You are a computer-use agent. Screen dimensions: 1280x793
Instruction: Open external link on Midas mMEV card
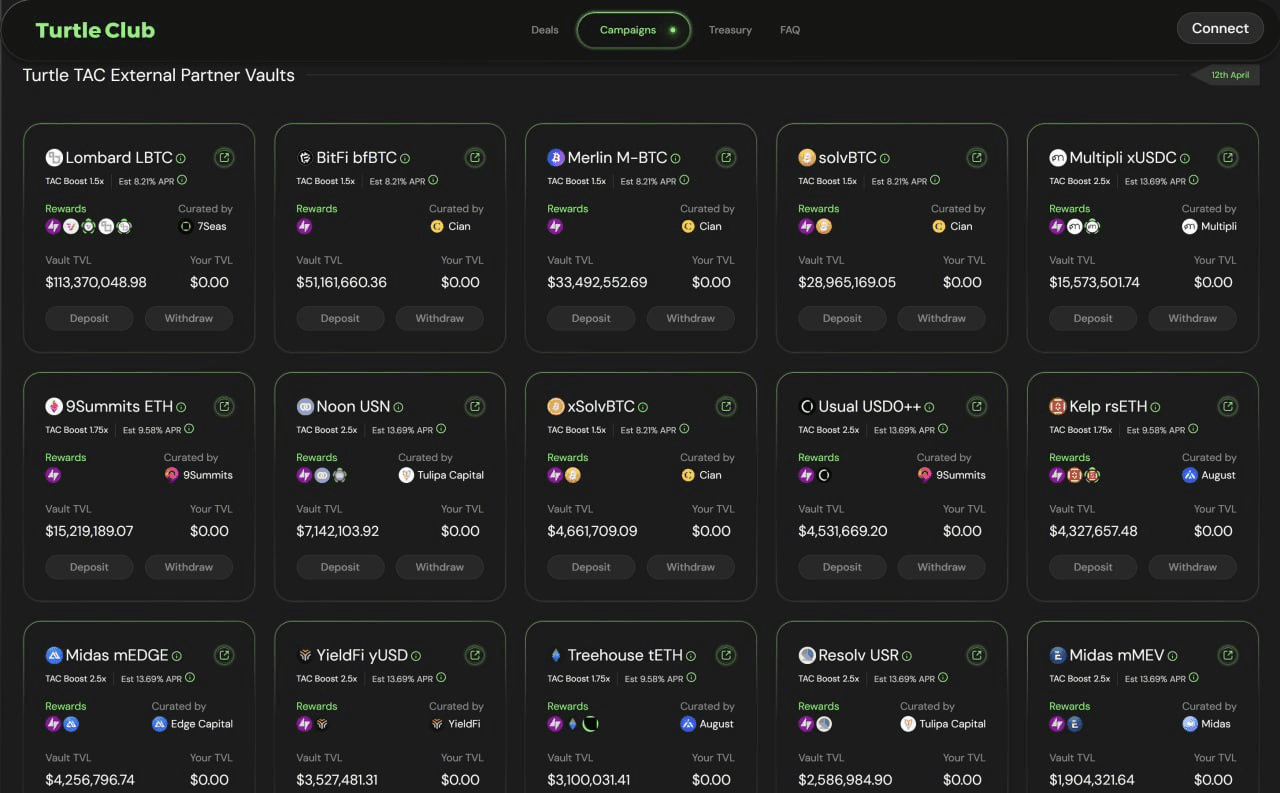pyautogui.click(x=1228, y=656)
